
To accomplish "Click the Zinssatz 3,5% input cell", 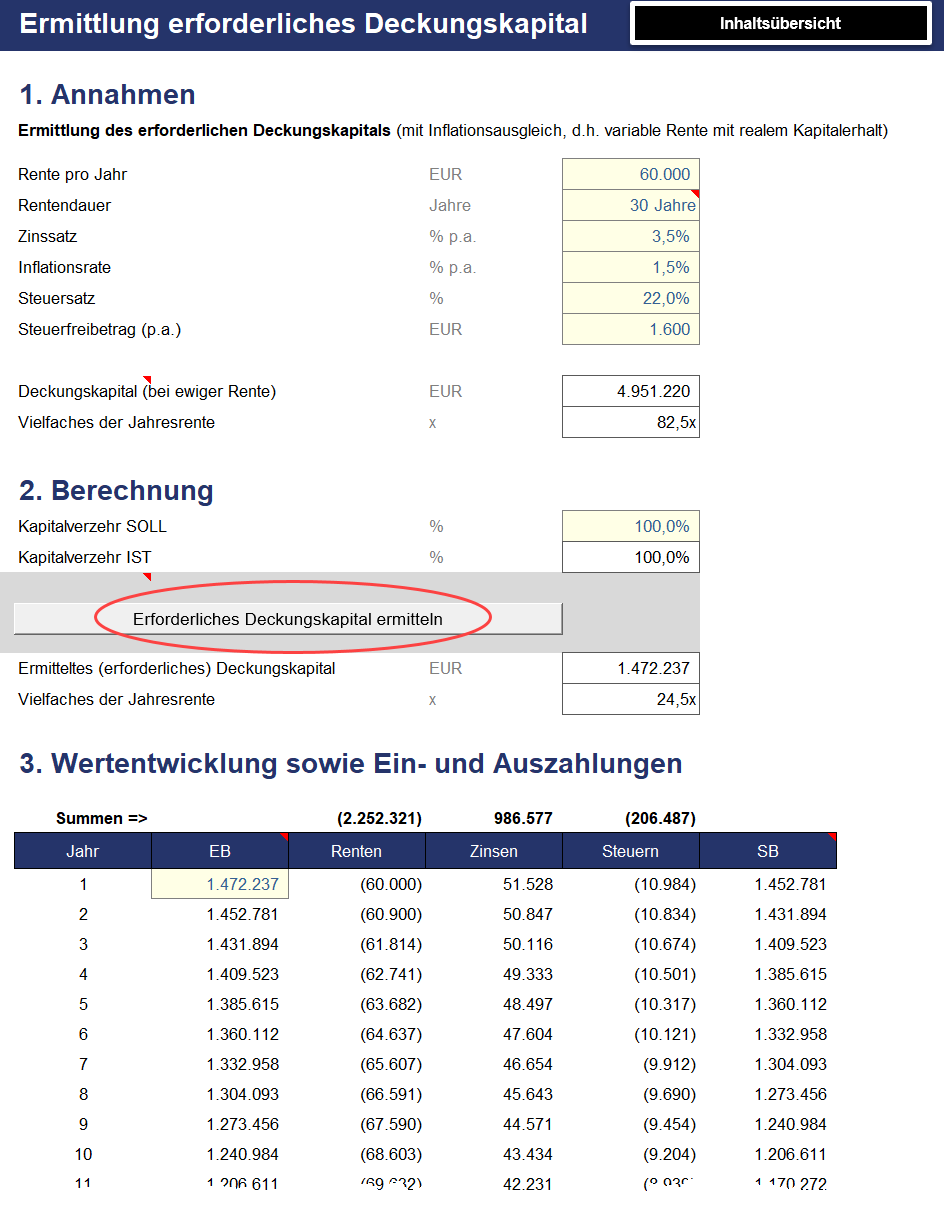I will [631, 236].
